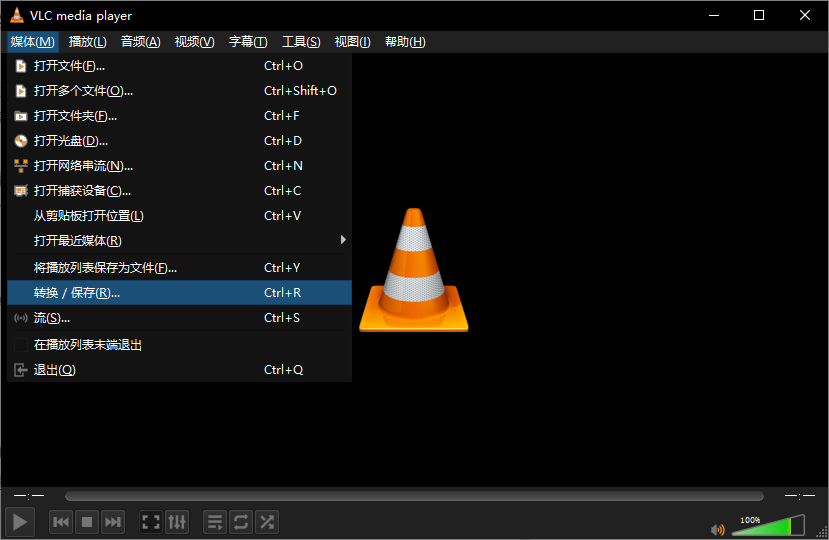Stop playback with the stop button
The width and height of the screenshot is (829, 540).
pos(87,522)
